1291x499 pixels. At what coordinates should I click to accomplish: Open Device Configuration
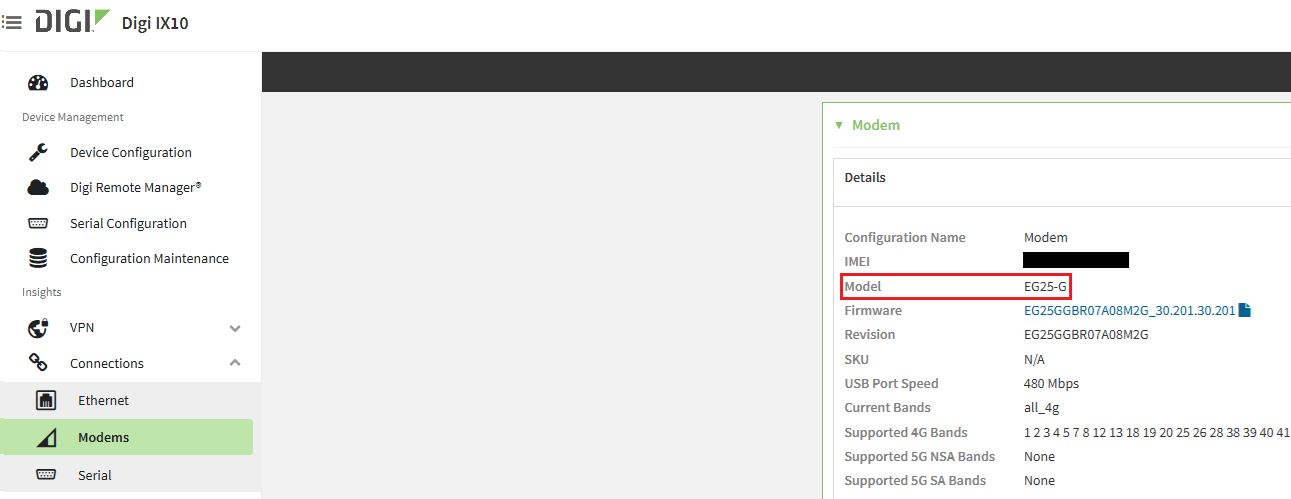click(131, 153)
